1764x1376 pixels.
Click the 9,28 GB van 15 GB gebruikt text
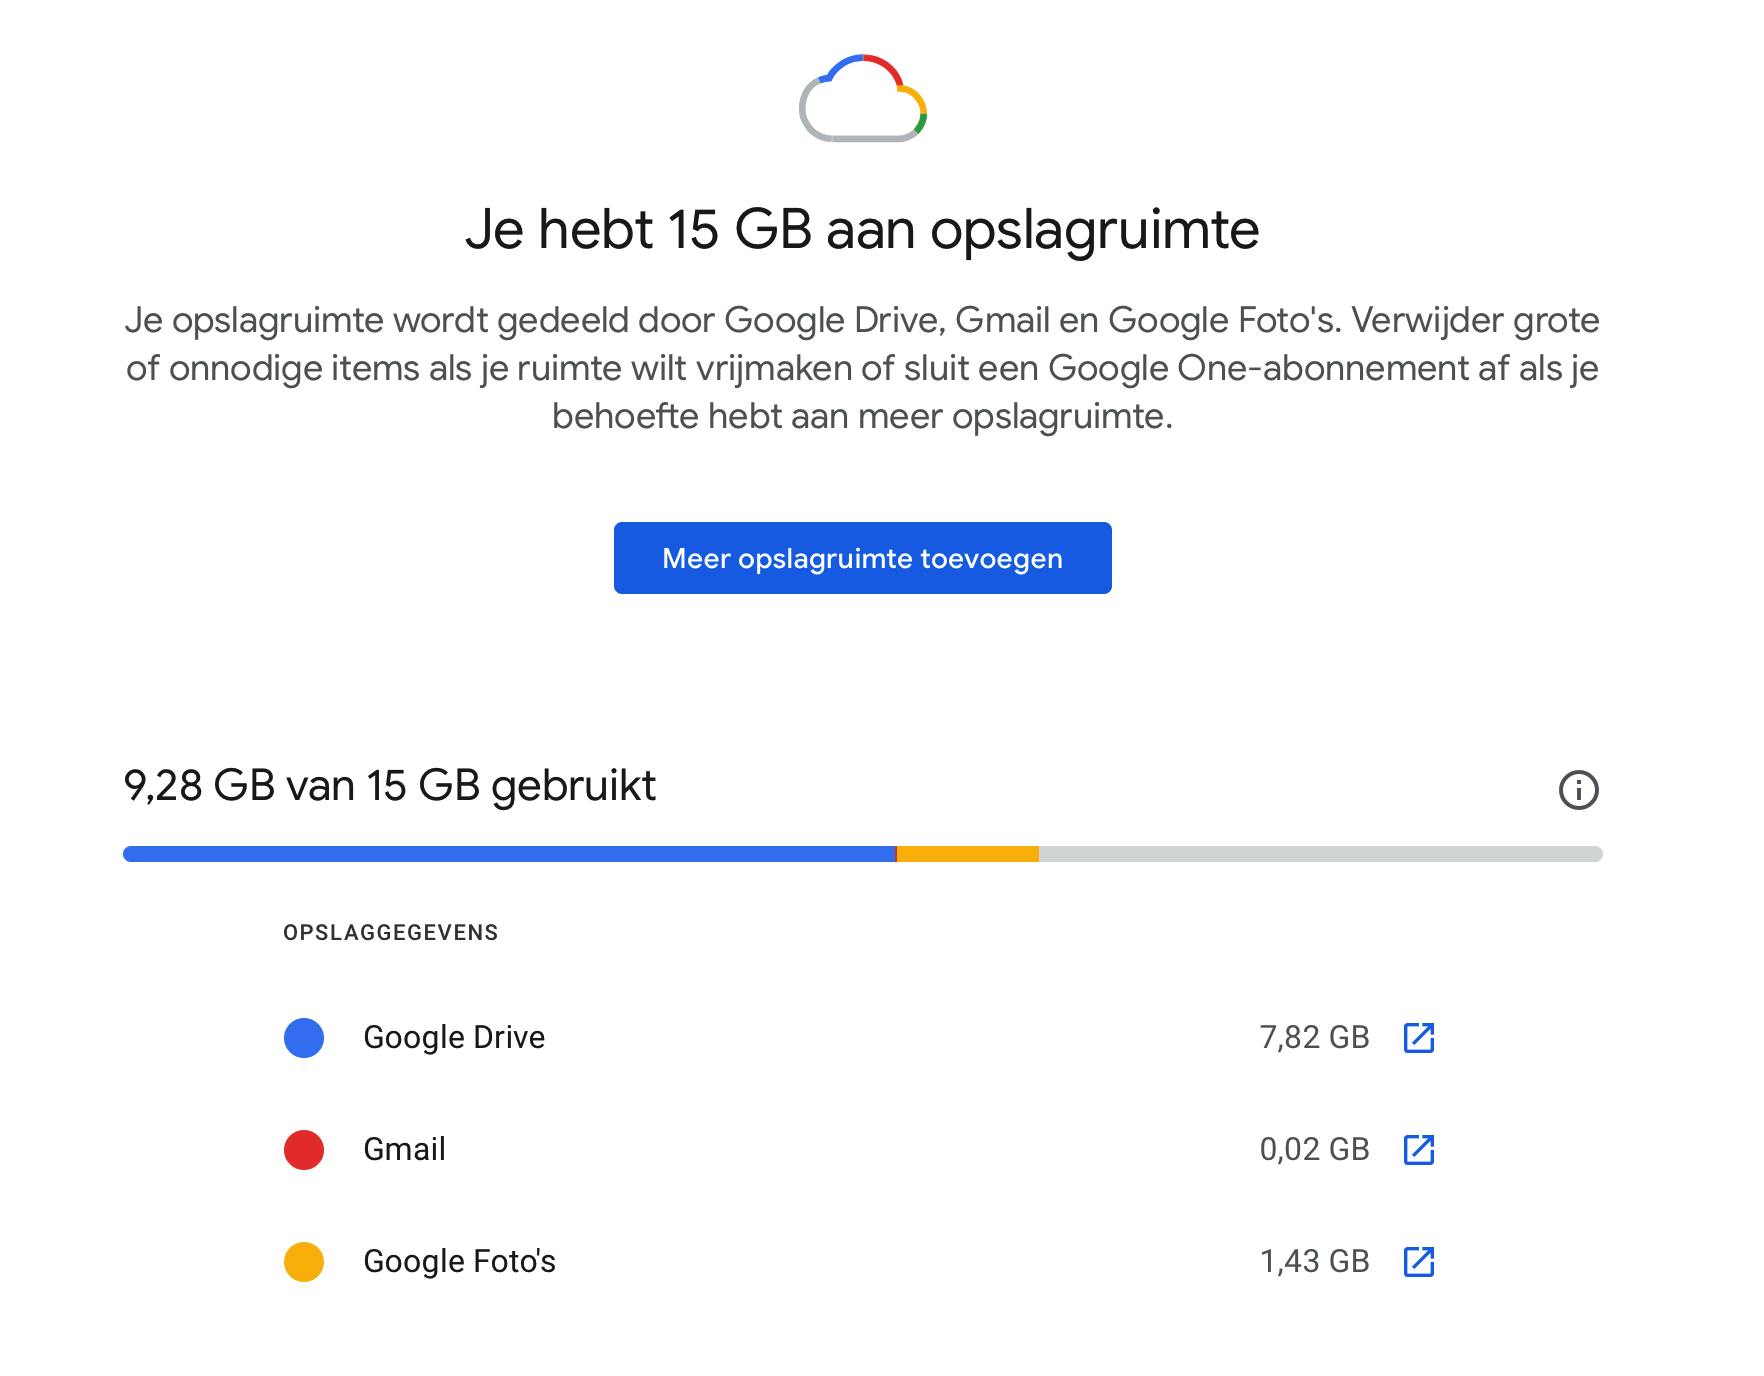click(390, 786)
